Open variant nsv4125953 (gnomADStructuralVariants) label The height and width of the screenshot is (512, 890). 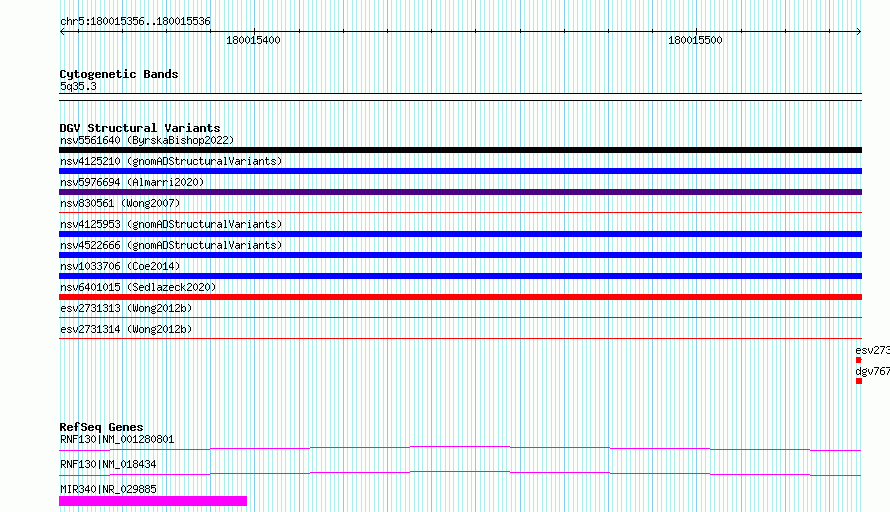(x=171, y=224)
